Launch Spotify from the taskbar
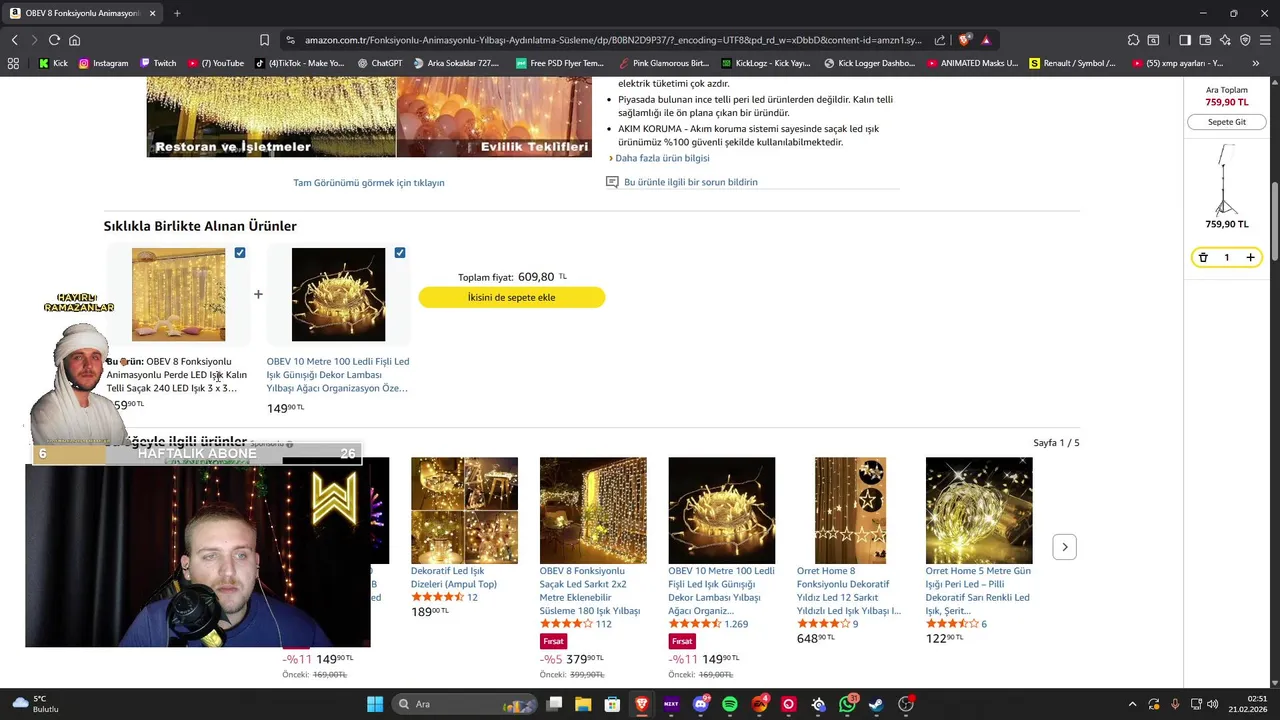The image size is (1280, 720). click(x=729, y=704)
